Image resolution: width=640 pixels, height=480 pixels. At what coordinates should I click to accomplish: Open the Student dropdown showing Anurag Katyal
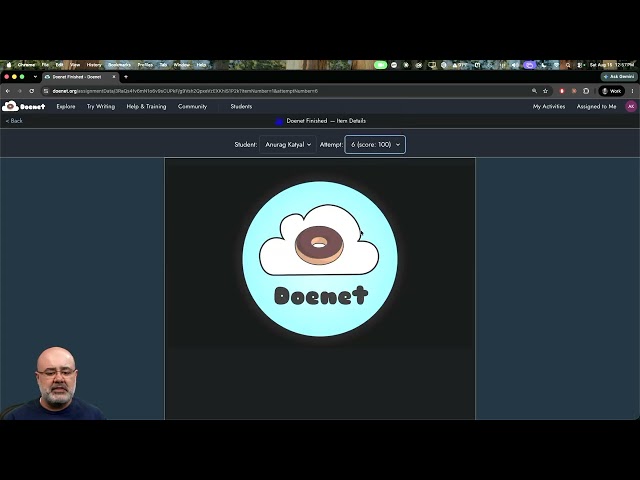[x=288, y=144]
